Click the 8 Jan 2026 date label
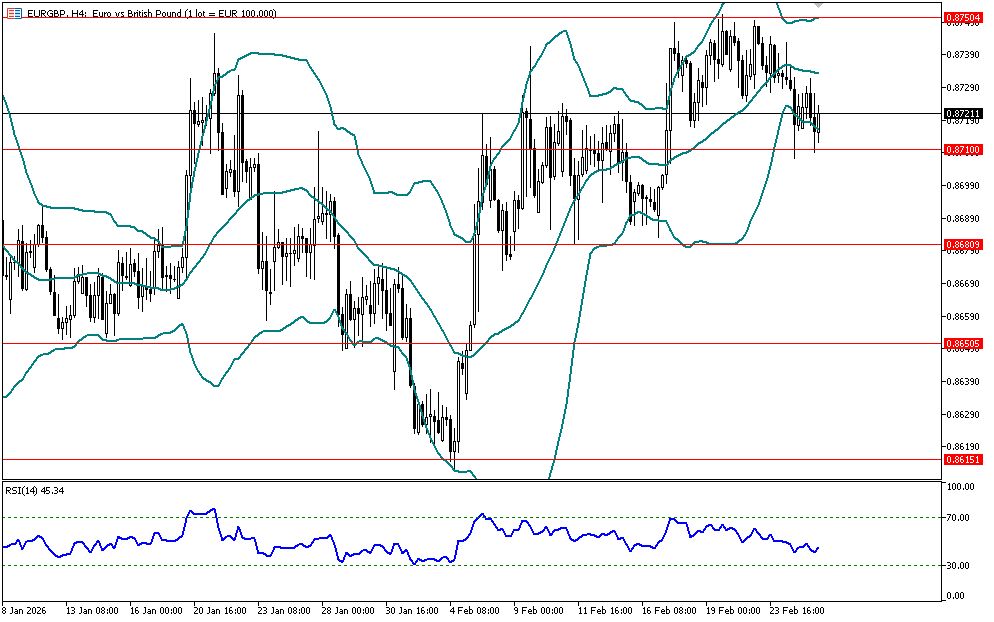Image resolution: width=994 pixels, height=622 pixels. tap(25, 609)
